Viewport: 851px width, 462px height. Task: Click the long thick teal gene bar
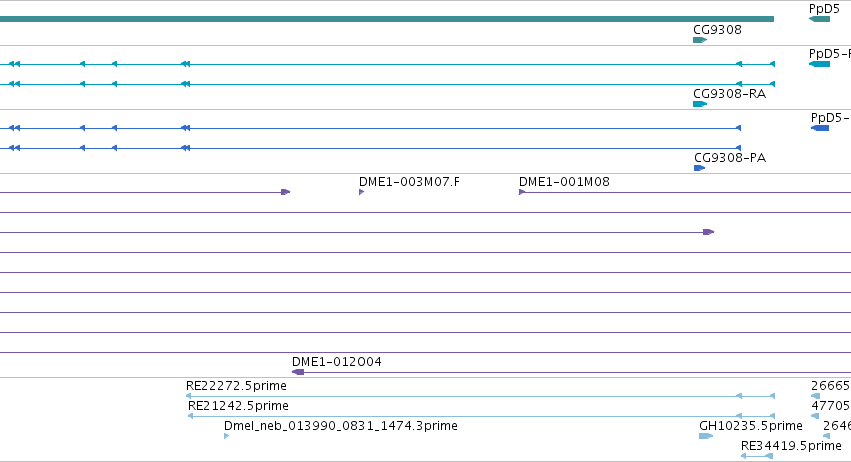pos(386,19)
